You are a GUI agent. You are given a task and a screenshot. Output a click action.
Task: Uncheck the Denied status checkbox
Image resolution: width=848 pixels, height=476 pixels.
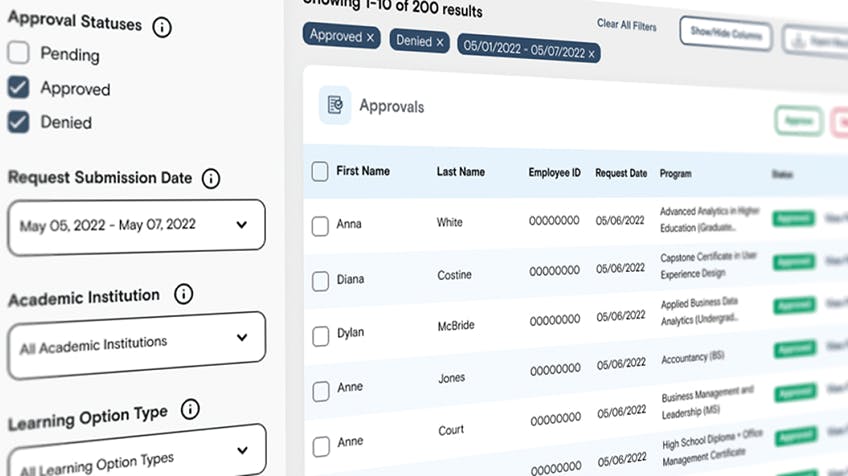click(x=18, y=122)
